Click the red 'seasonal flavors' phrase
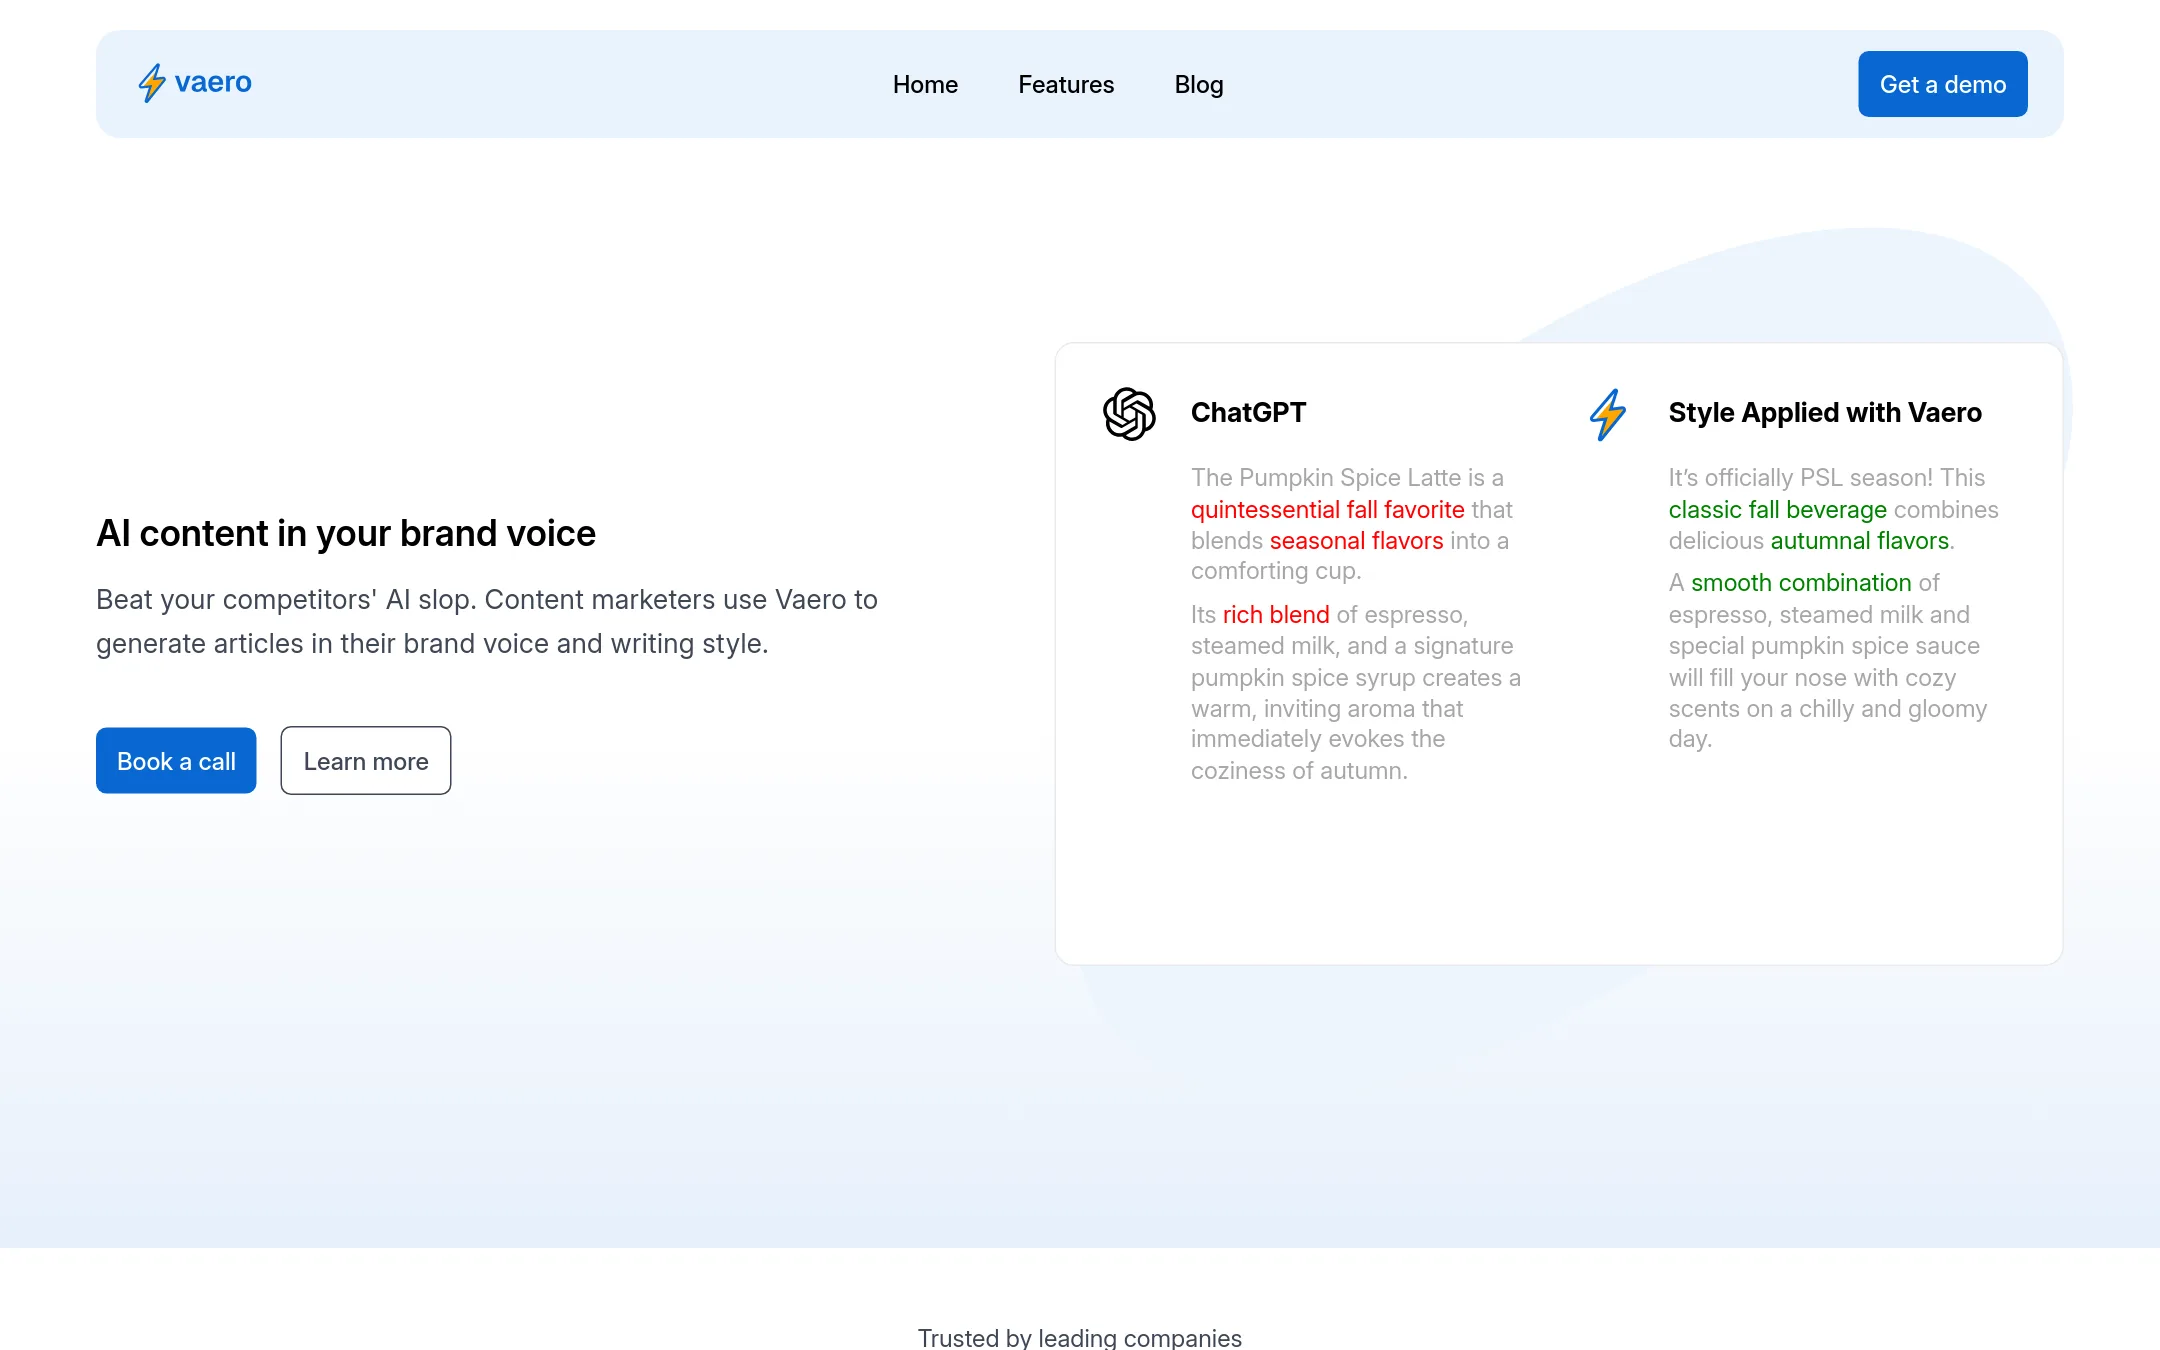Screen dimensions: 2160x1350 coord(1356,541)
